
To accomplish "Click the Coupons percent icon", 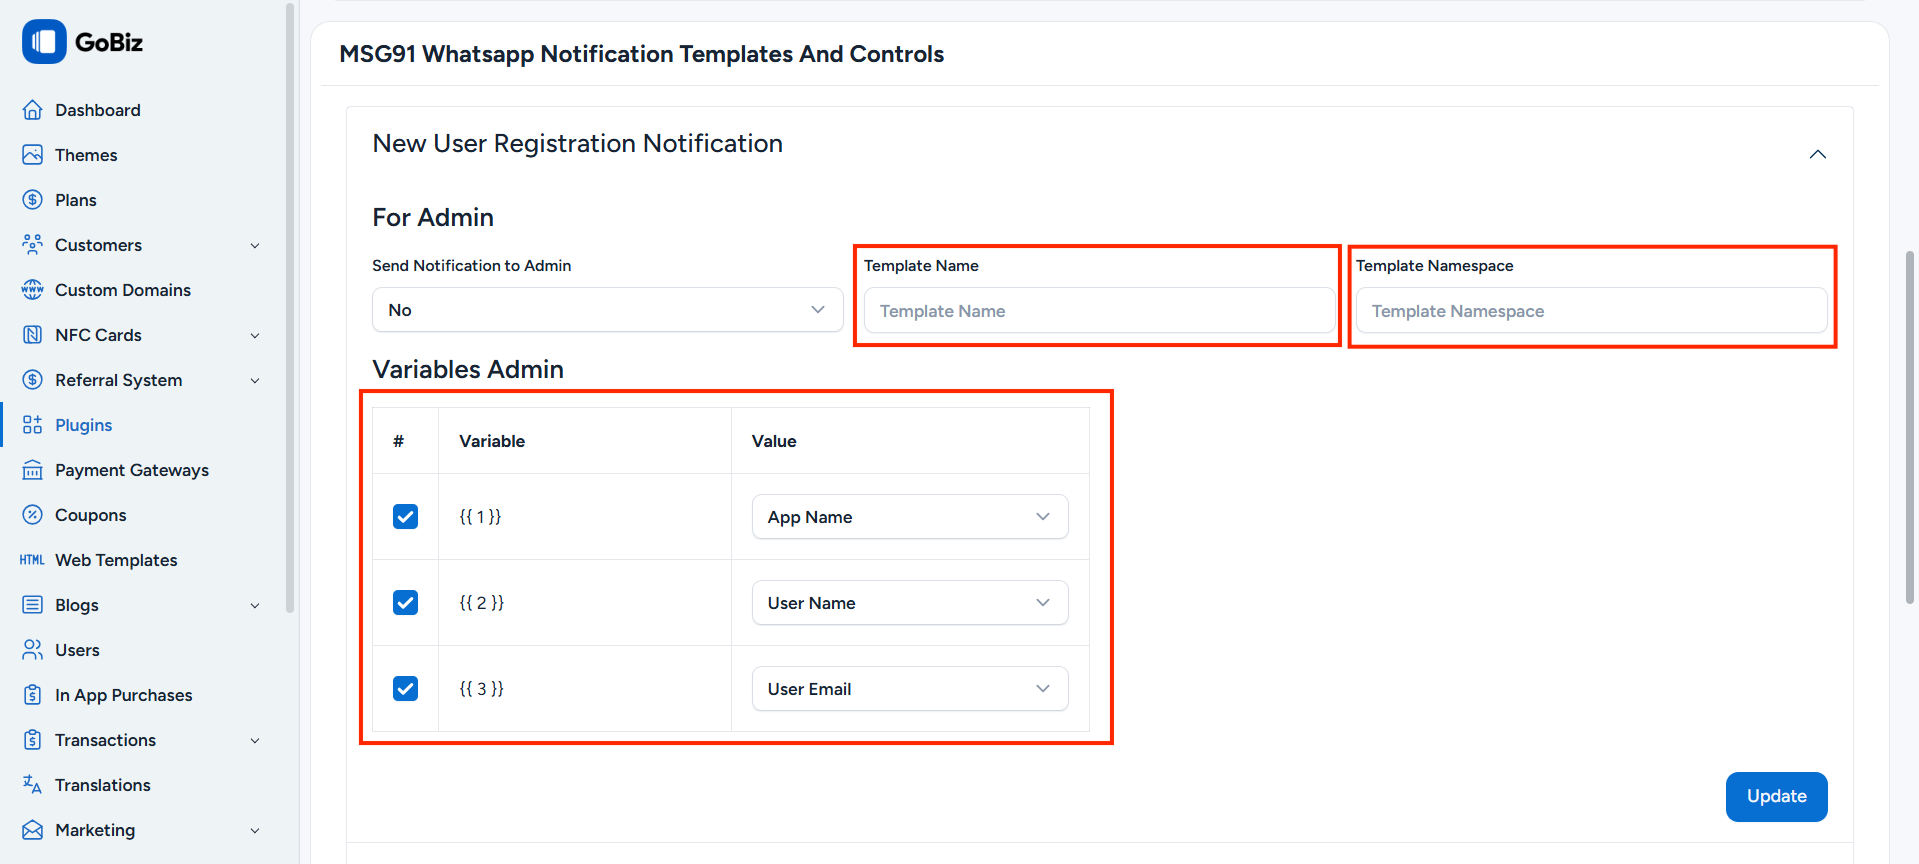I will coord(33,515).
